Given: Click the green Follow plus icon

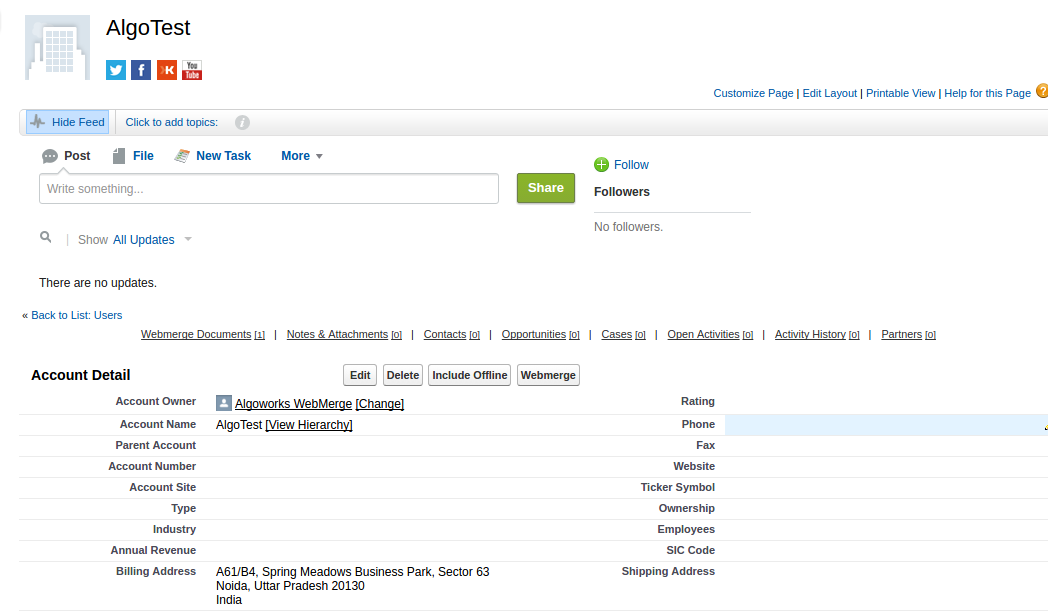Looking at the screenshot, I should pos(601,165).
